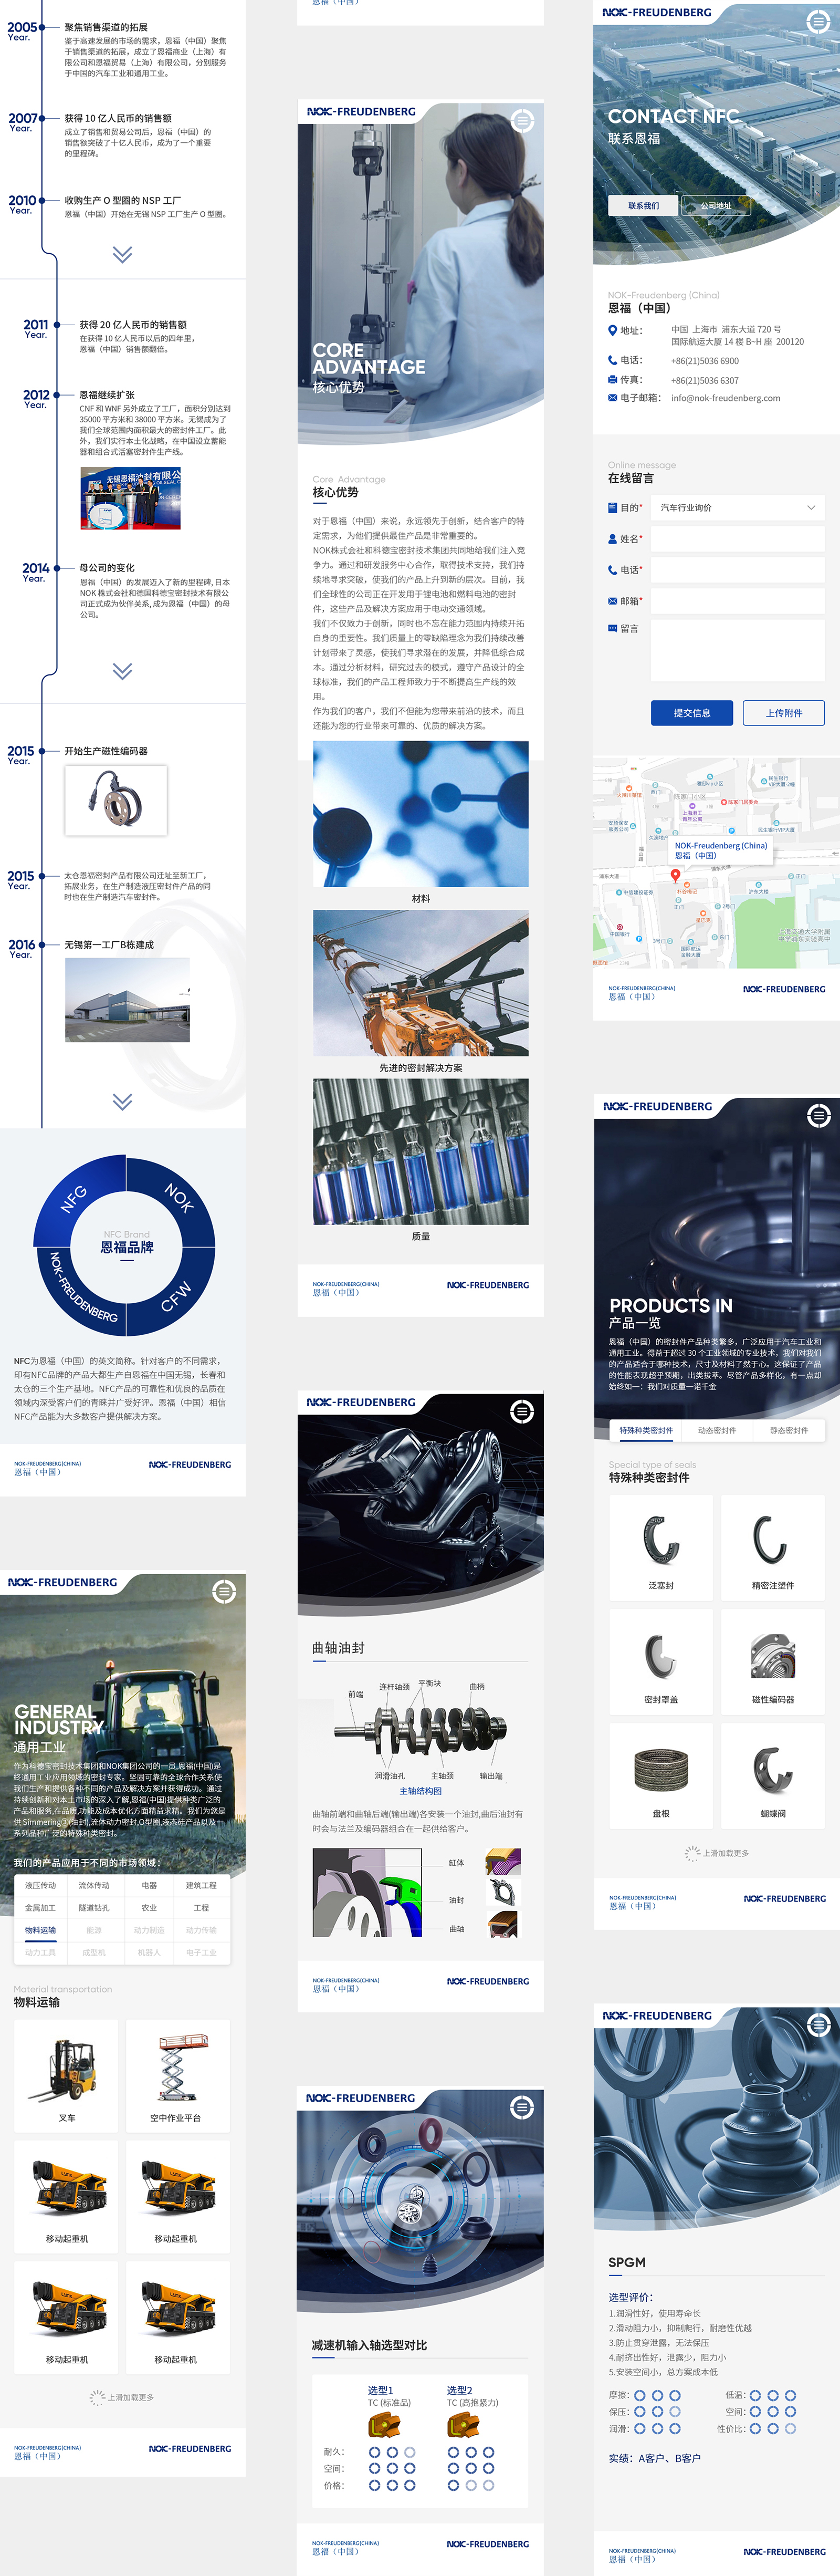This screenshot has width=840, height=2576.
Task: Click the red location pin on map
Action: click(675, 876)
